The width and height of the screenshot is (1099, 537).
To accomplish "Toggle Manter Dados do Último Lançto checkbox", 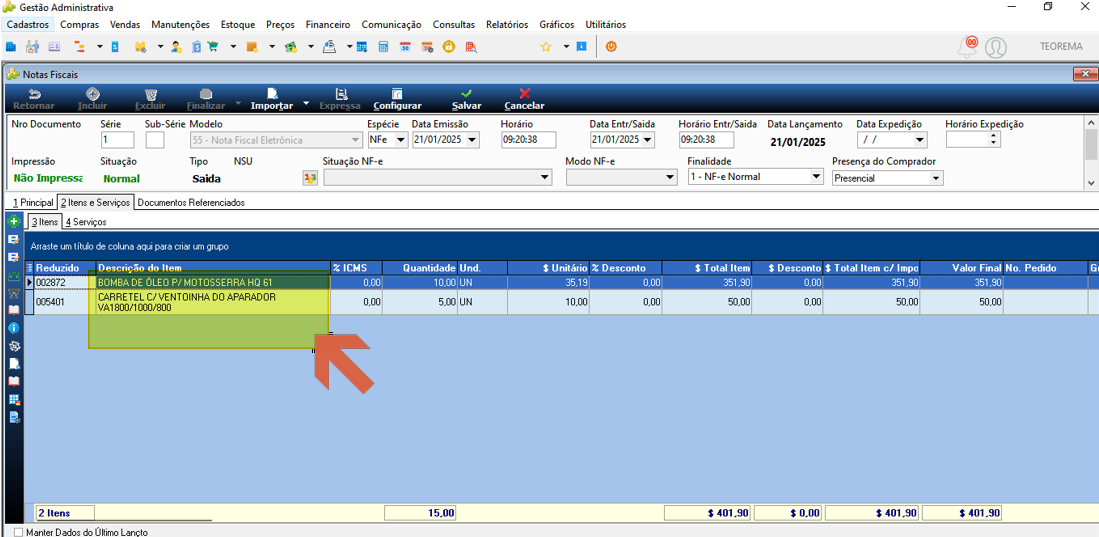I will (18, 532).
